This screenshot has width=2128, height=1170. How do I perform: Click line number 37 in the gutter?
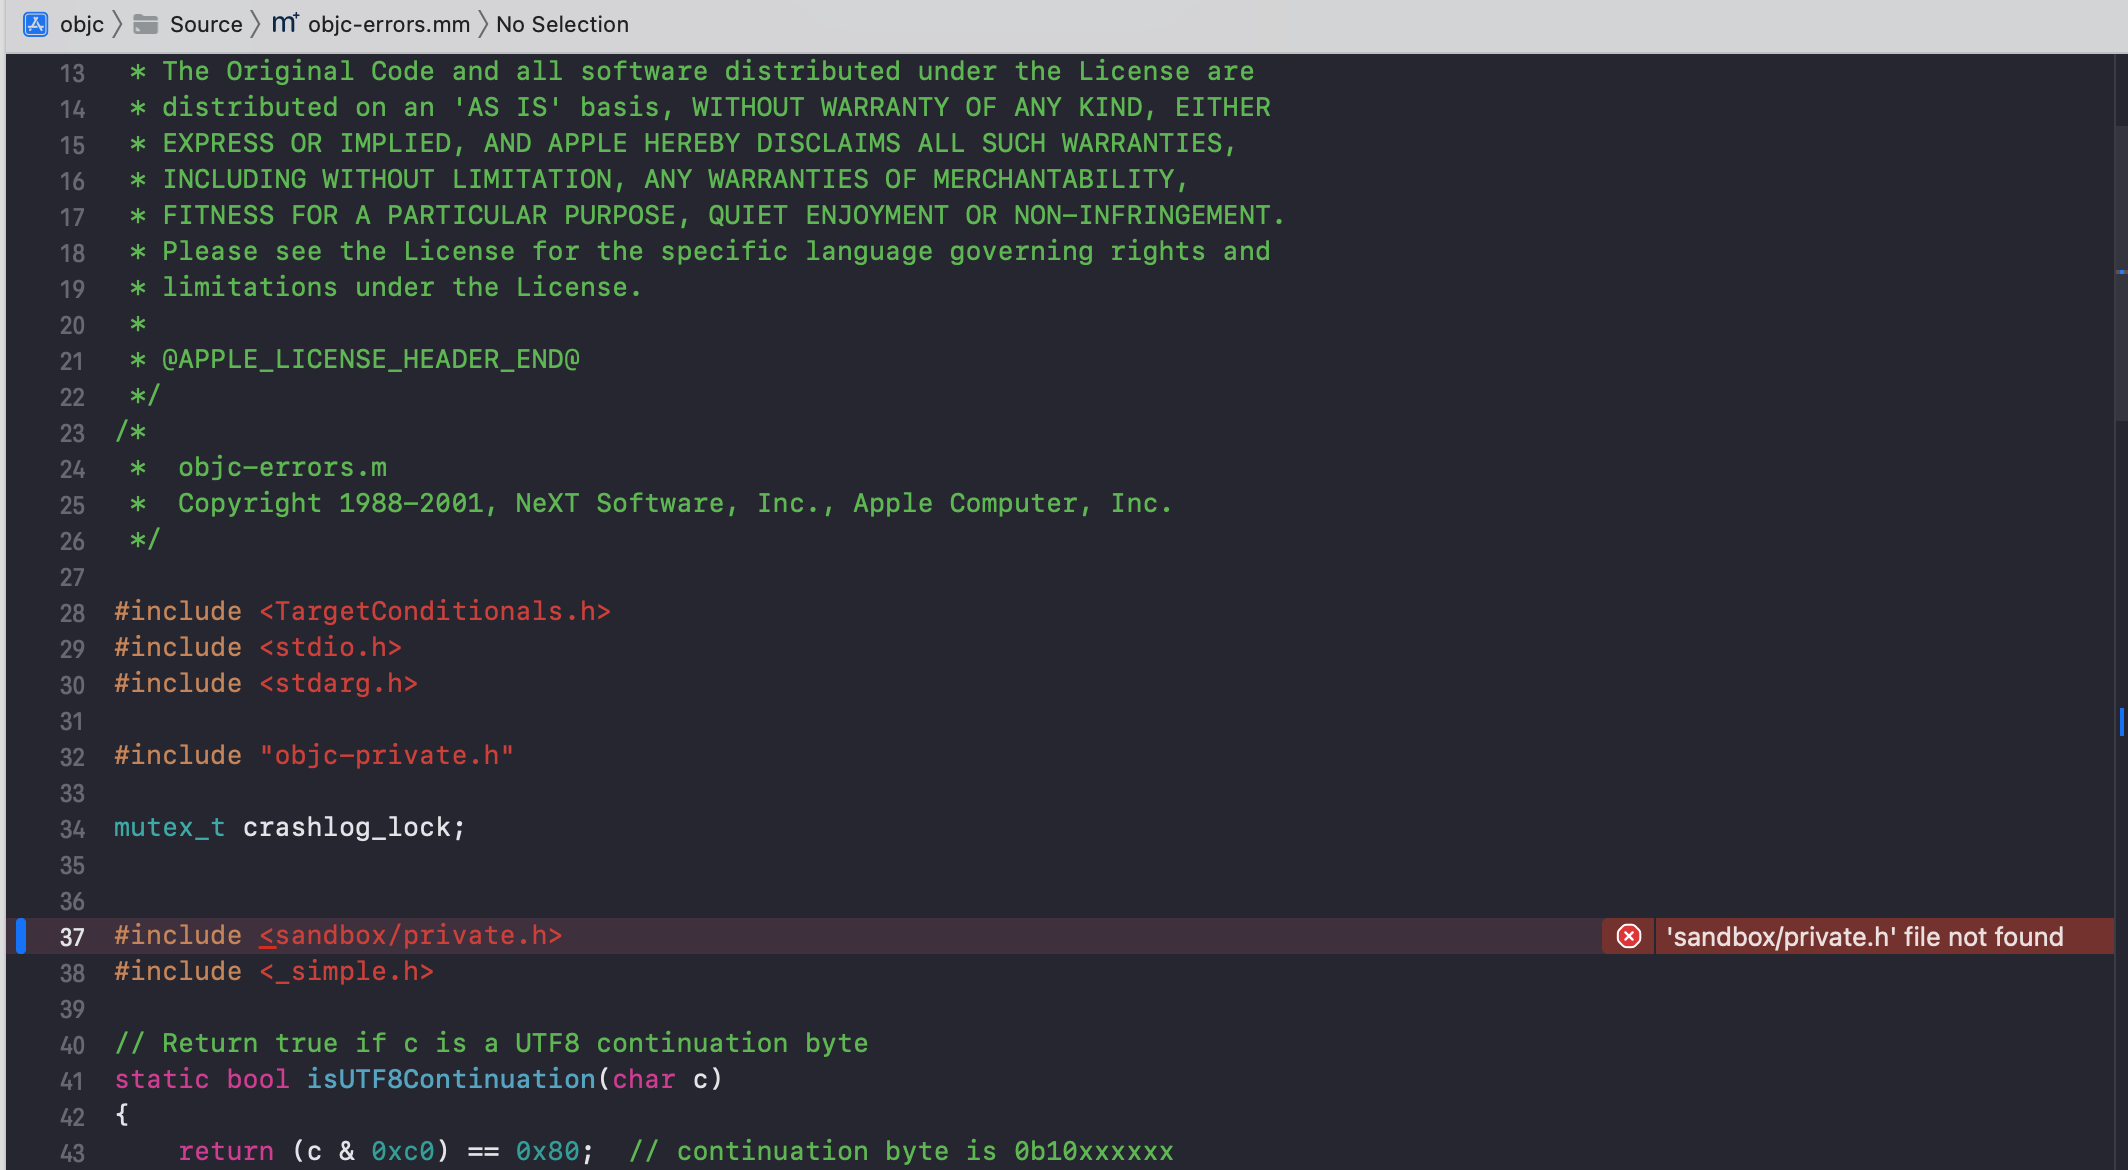[x=72, y=937]
